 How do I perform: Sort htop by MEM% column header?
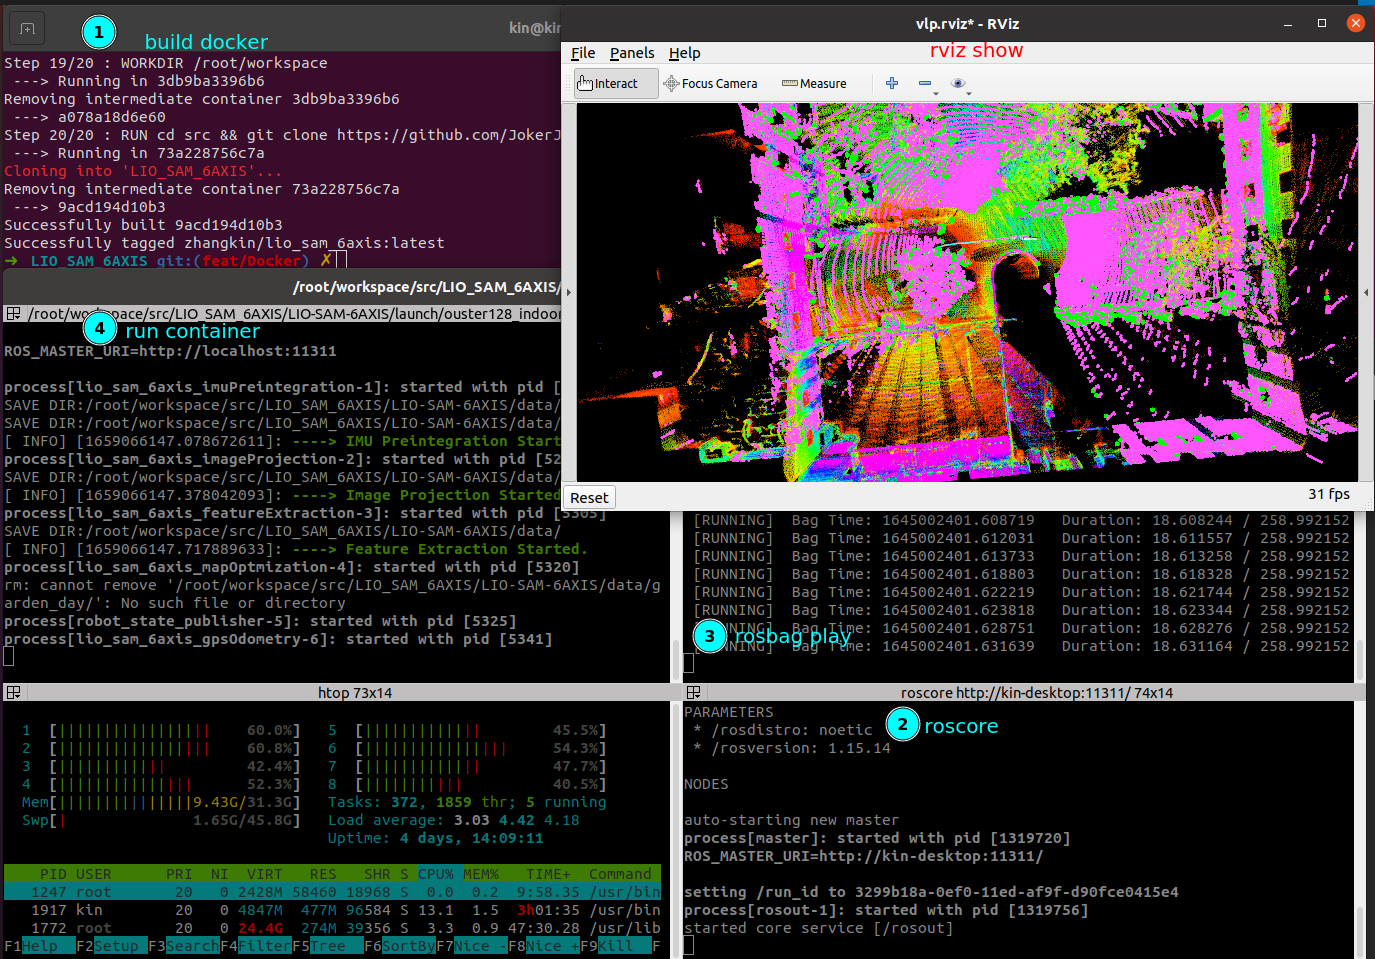[480, 874]
